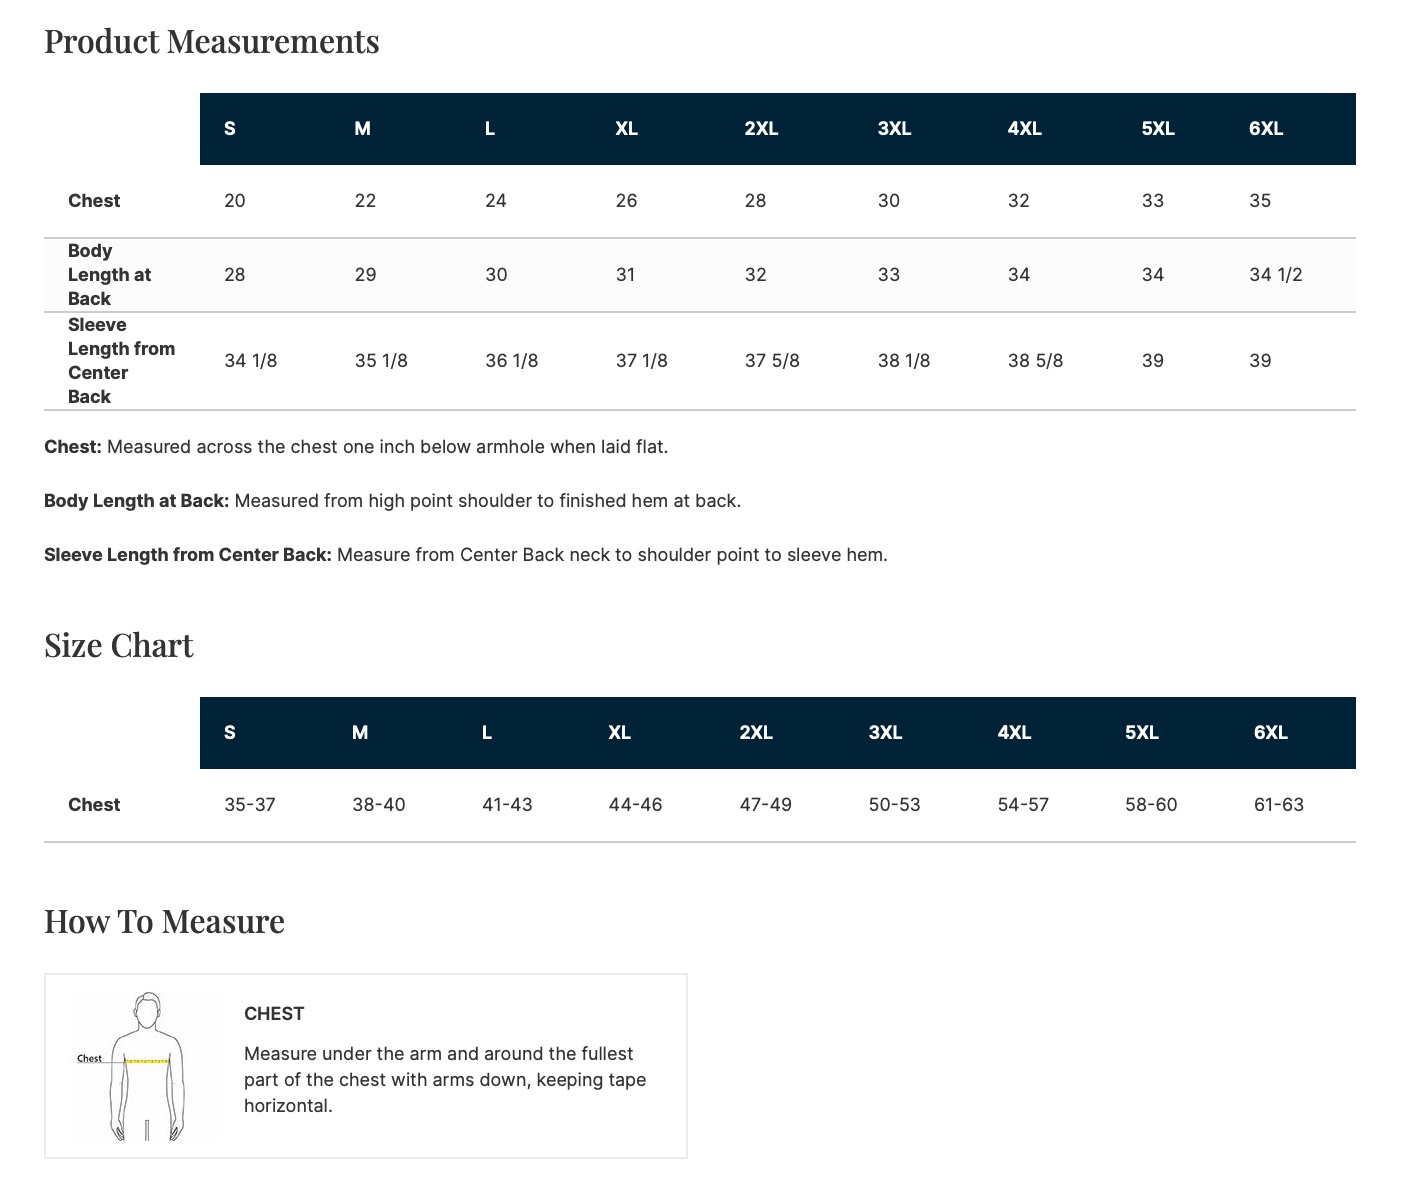Image resolution: width=1410 pixels, height=1178 pixels.
Task: Select the 34 1/2 body length value
Action: coord(1276,275)
